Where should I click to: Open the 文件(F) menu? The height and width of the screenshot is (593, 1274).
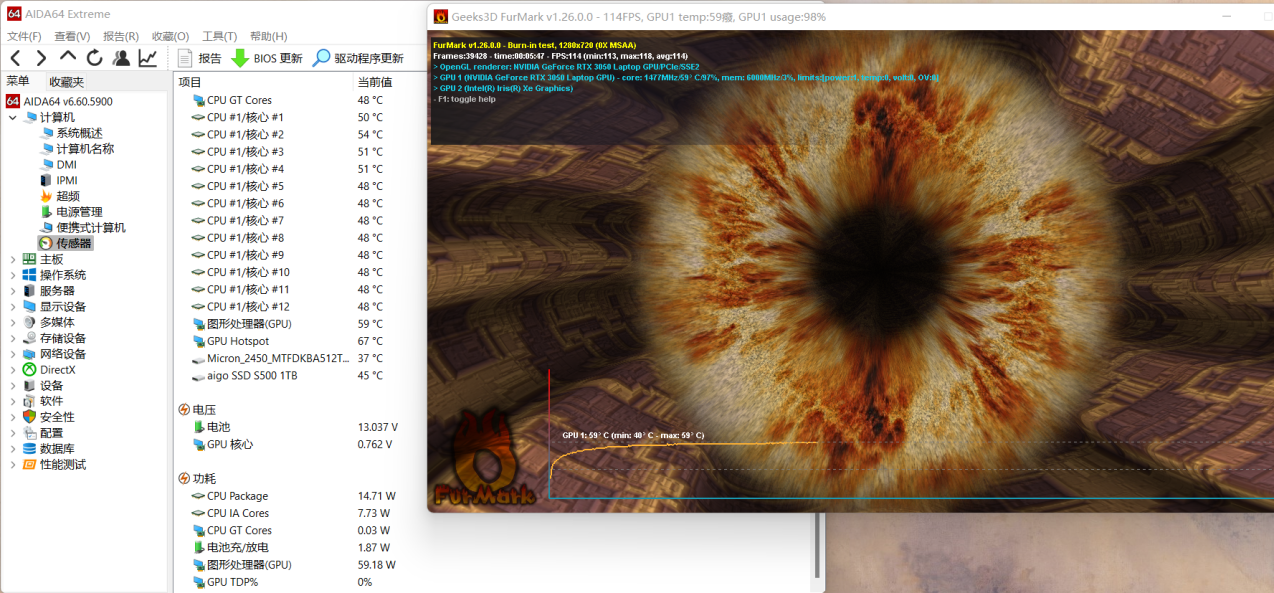click(24, 36)
